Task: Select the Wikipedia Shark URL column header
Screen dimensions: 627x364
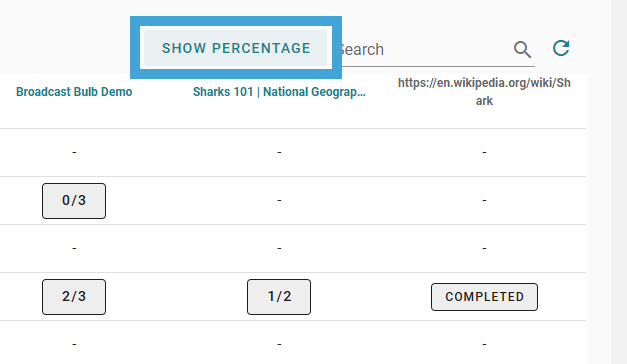Action: (484, 92)
